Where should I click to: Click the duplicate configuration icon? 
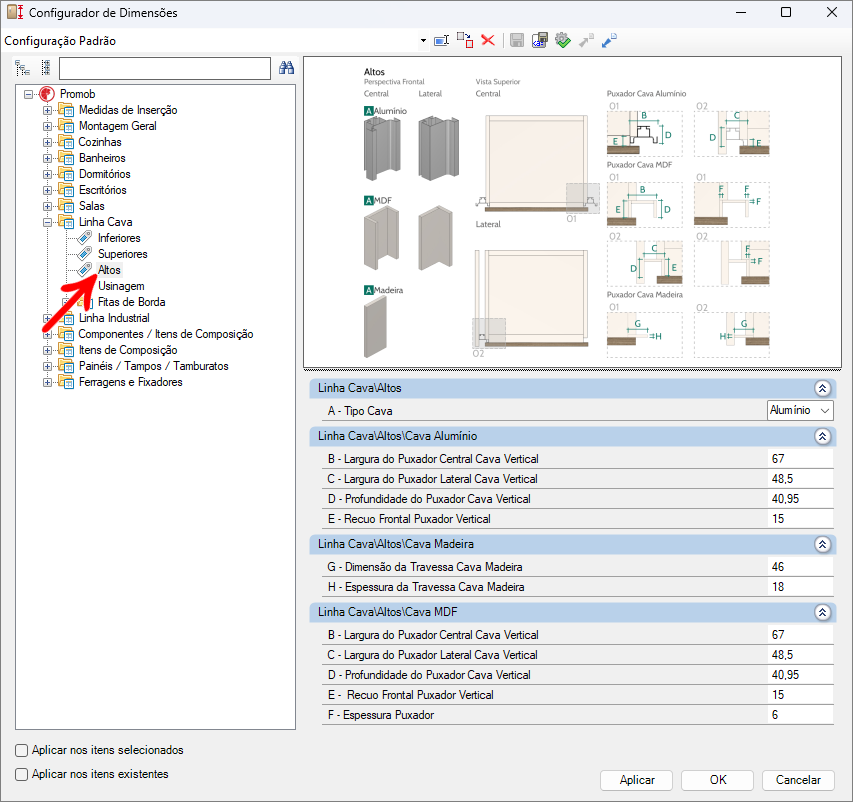click(x=465, y=40)
